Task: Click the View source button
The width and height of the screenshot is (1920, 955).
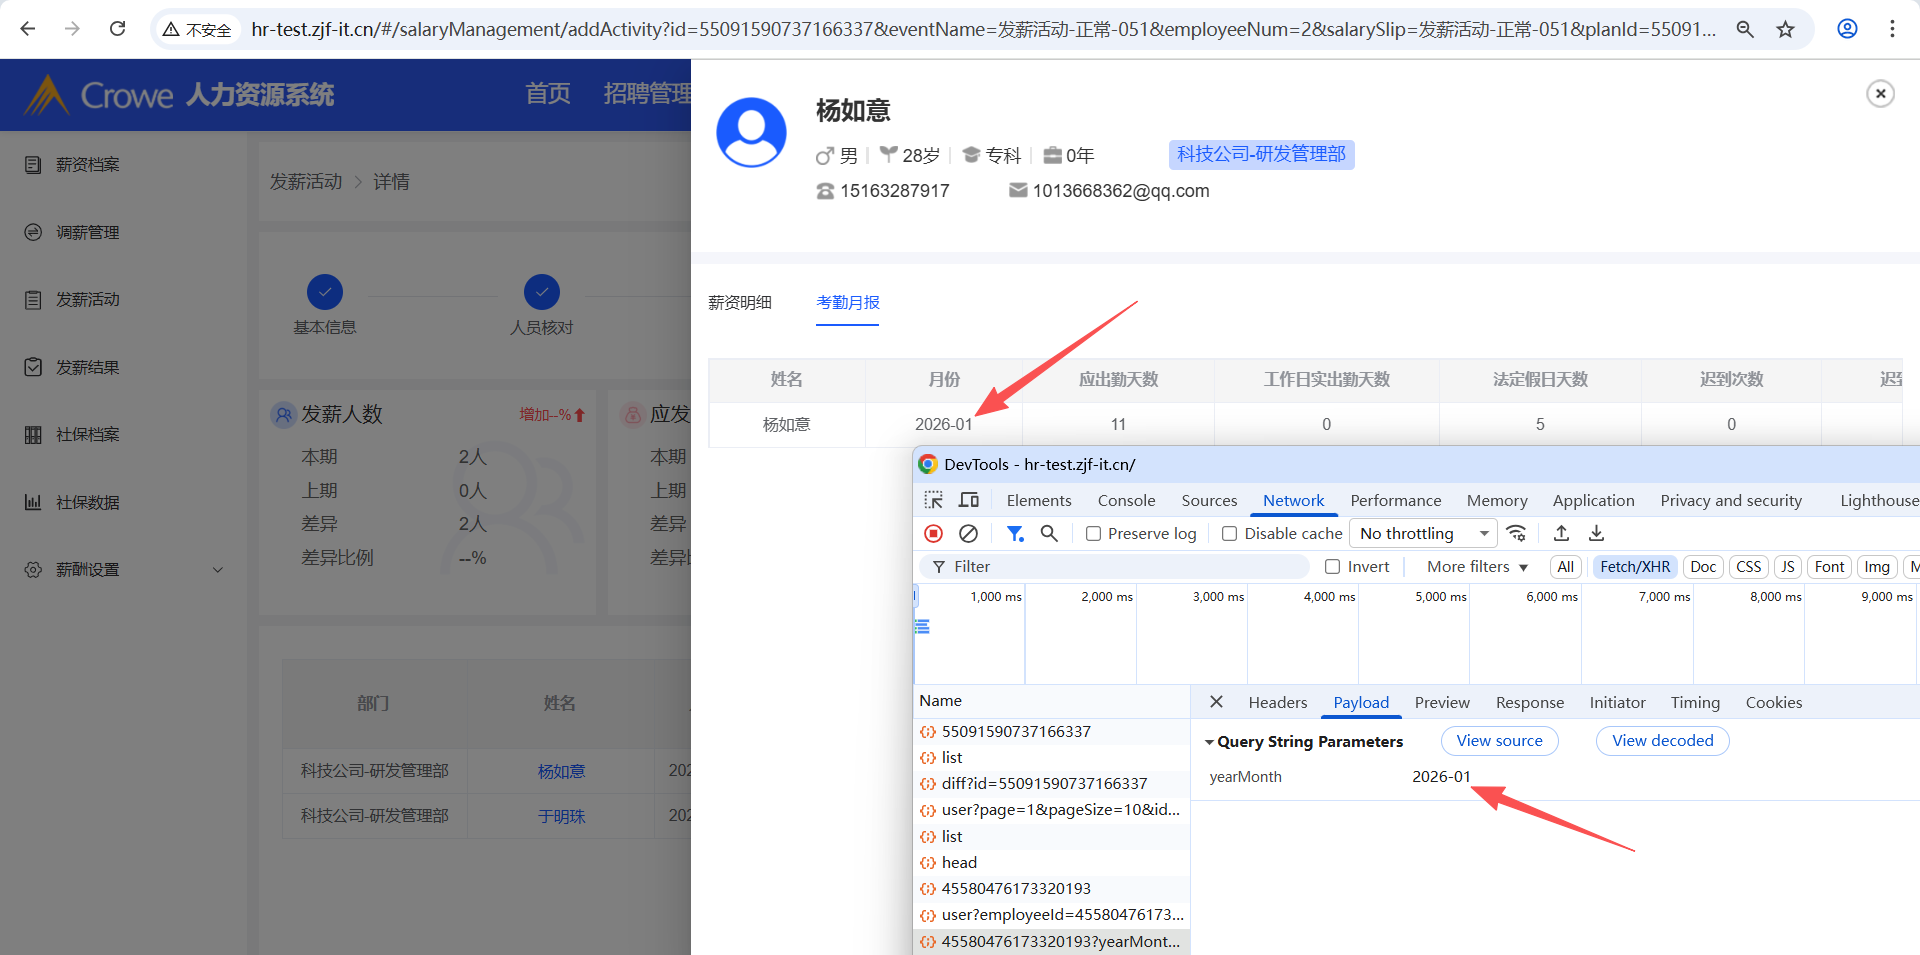Action: coord(1499,741)
